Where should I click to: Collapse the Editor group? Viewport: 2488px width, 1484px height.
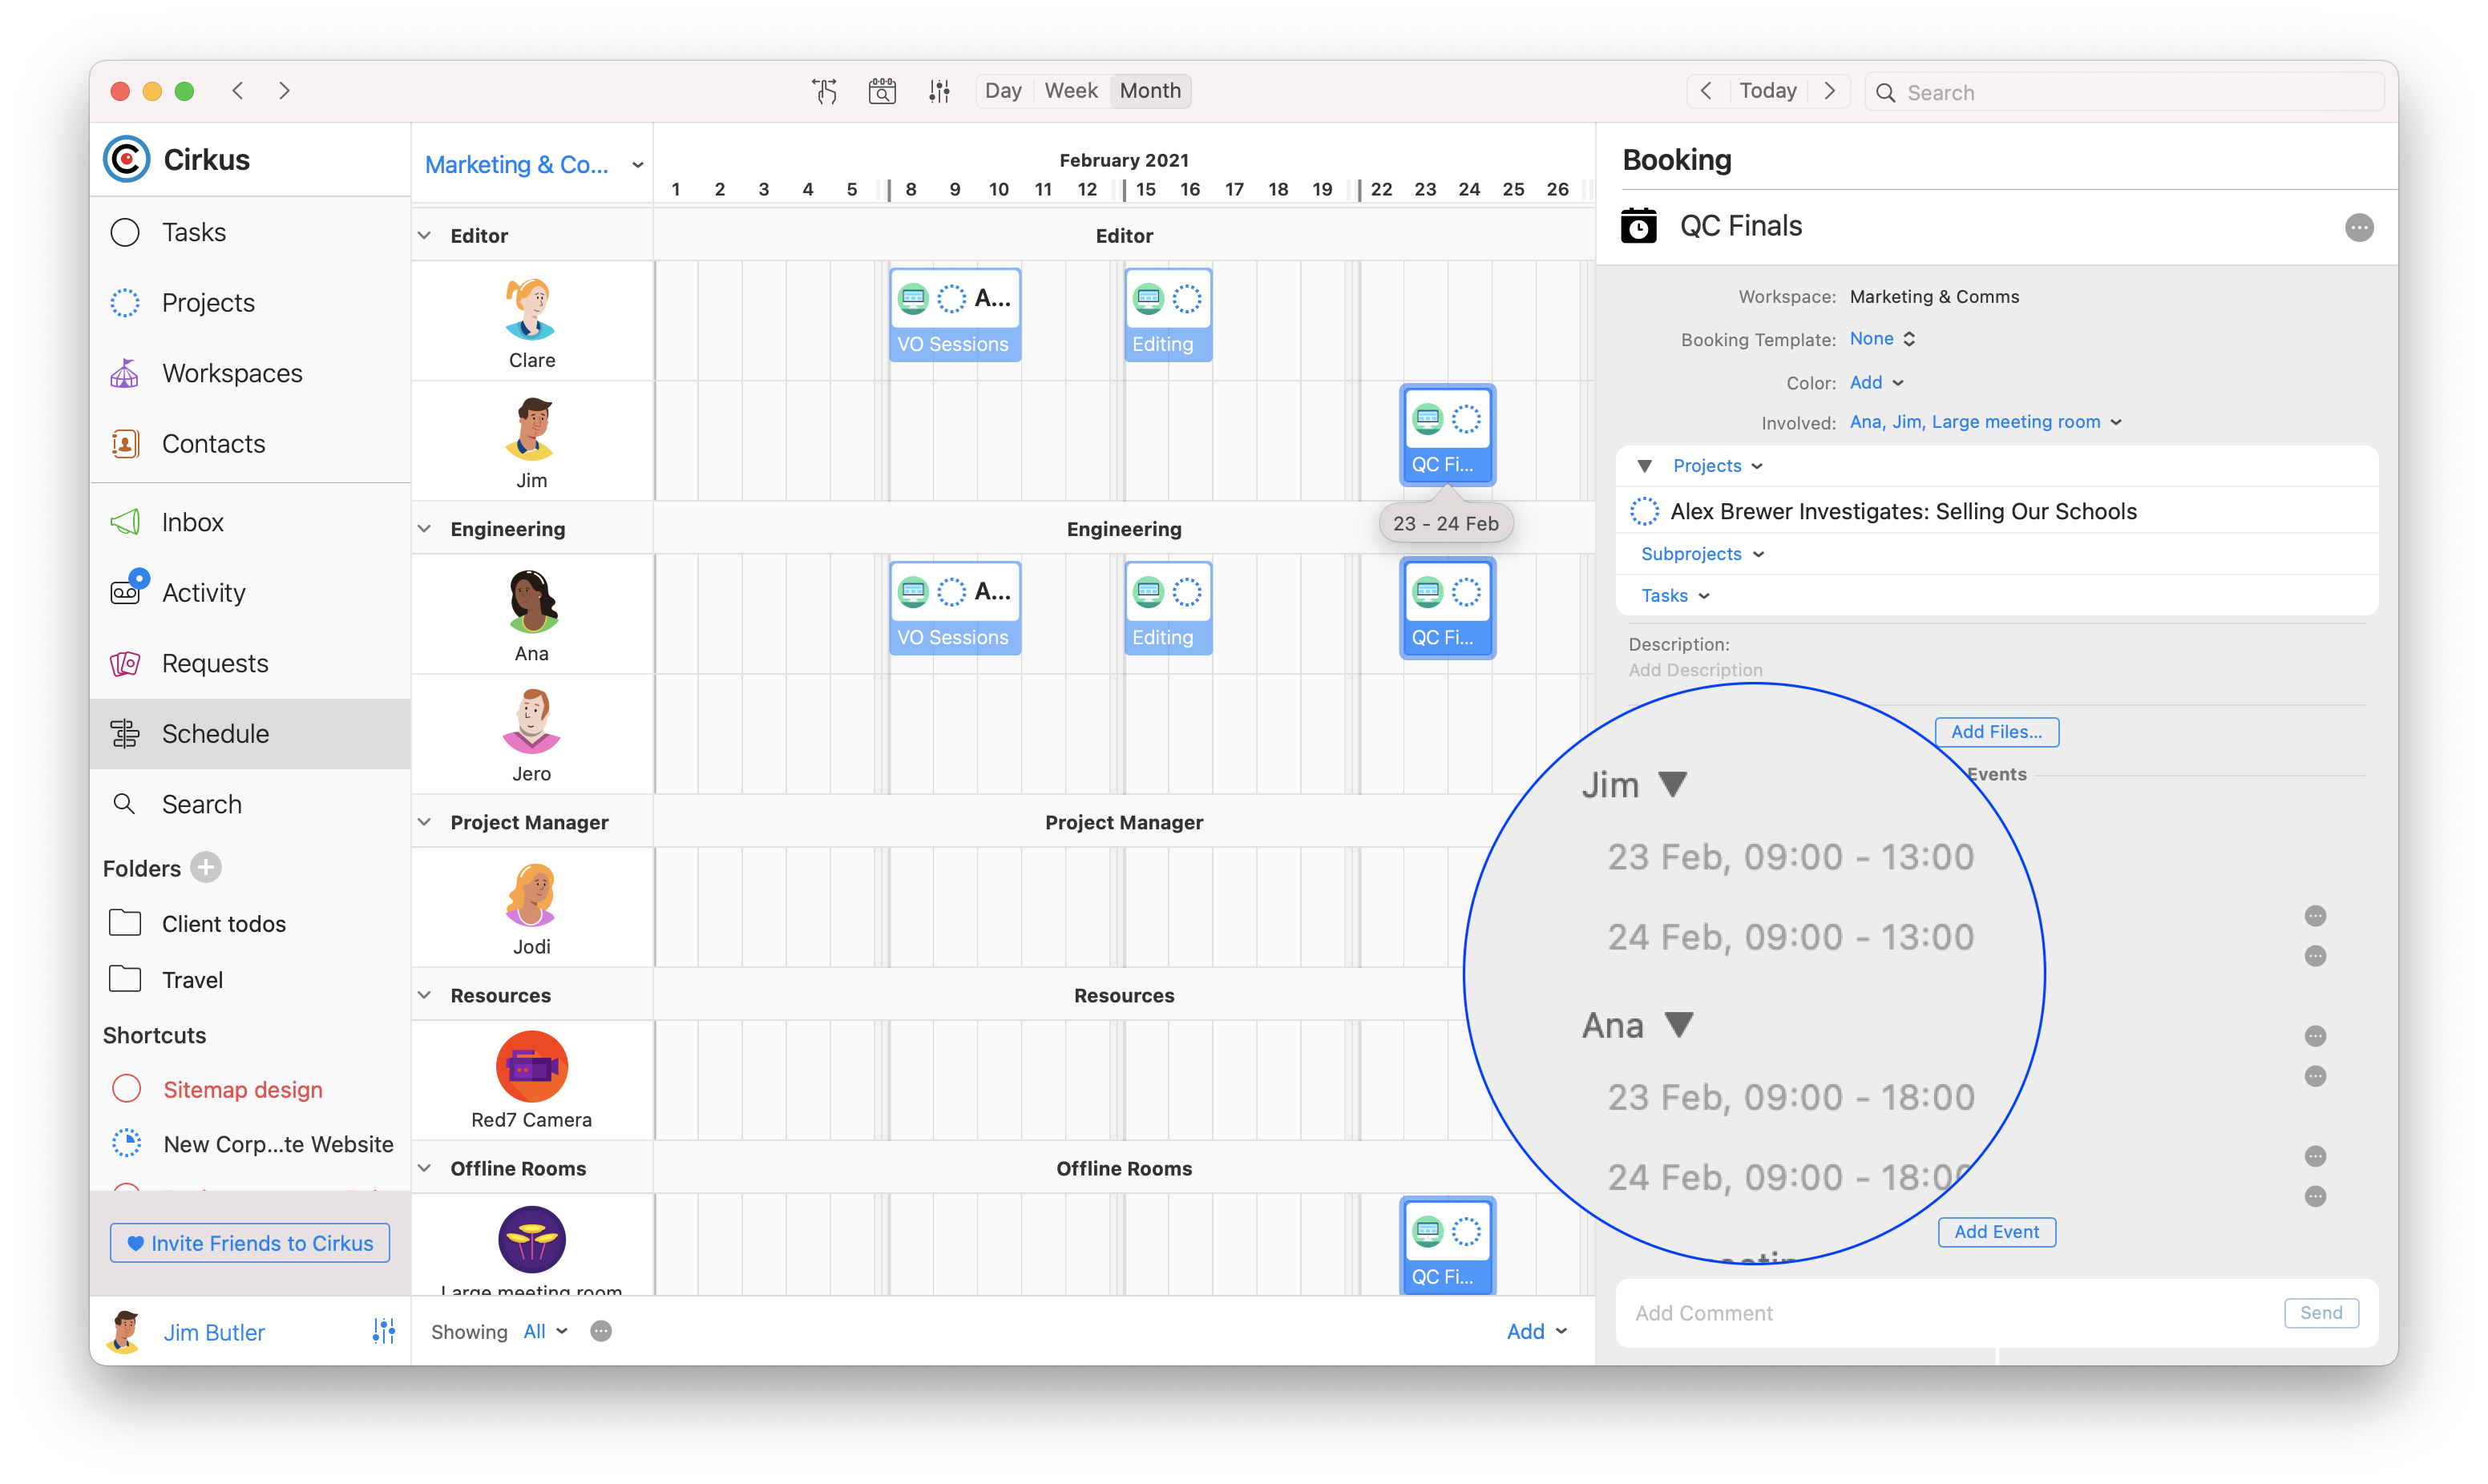pyautogui.click(x=425, y=236)
